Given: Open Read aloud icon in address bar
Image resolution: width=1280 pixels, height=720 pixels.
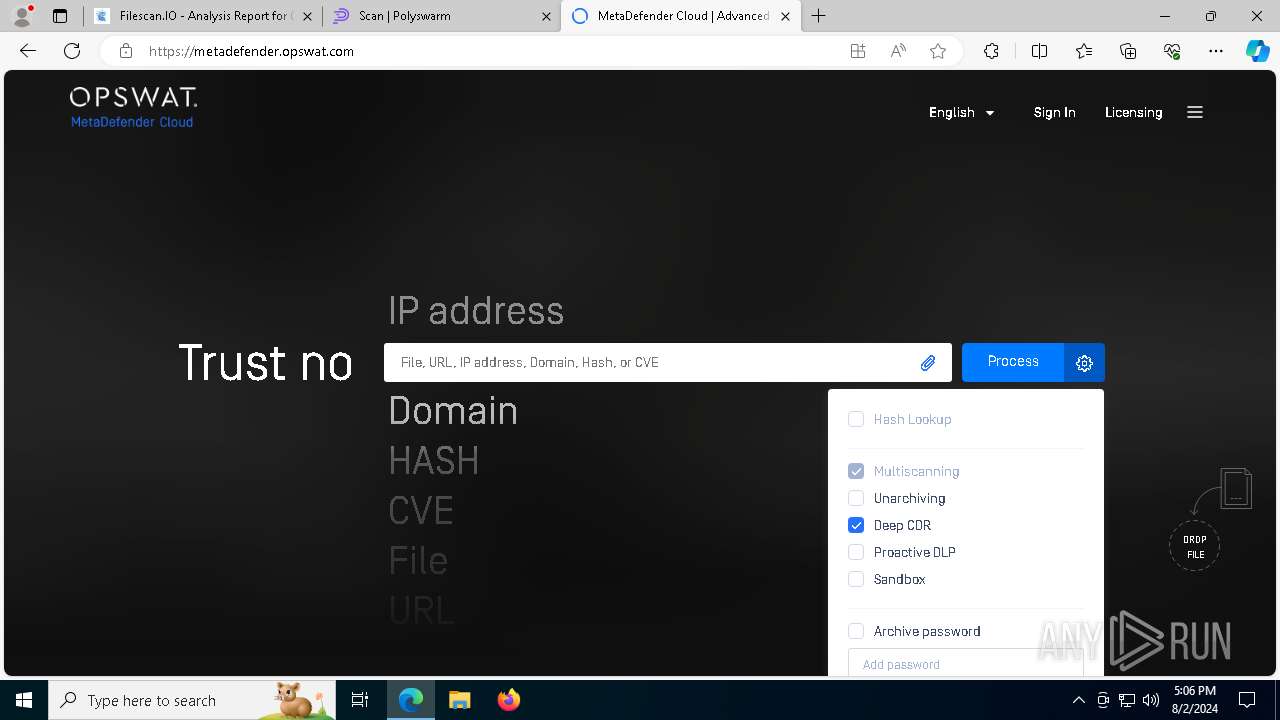Looking at the screenshot, I should click(x=898, y=51).
